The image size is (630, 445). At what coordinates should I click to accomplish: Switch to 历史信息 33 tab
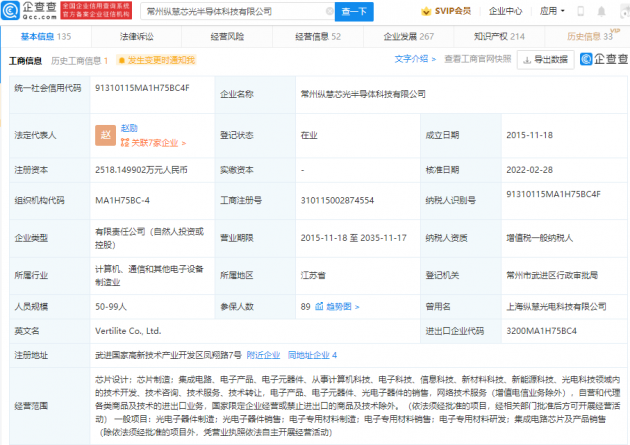pyautogui.click(x=590, y=37)
